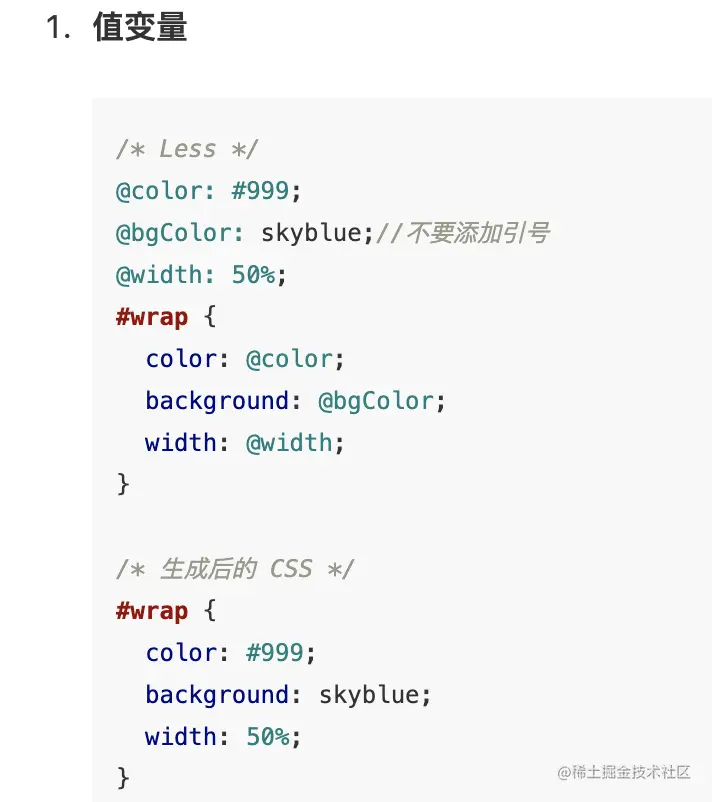Click the #999 value in the variable definition

click(x=261, y=191)
